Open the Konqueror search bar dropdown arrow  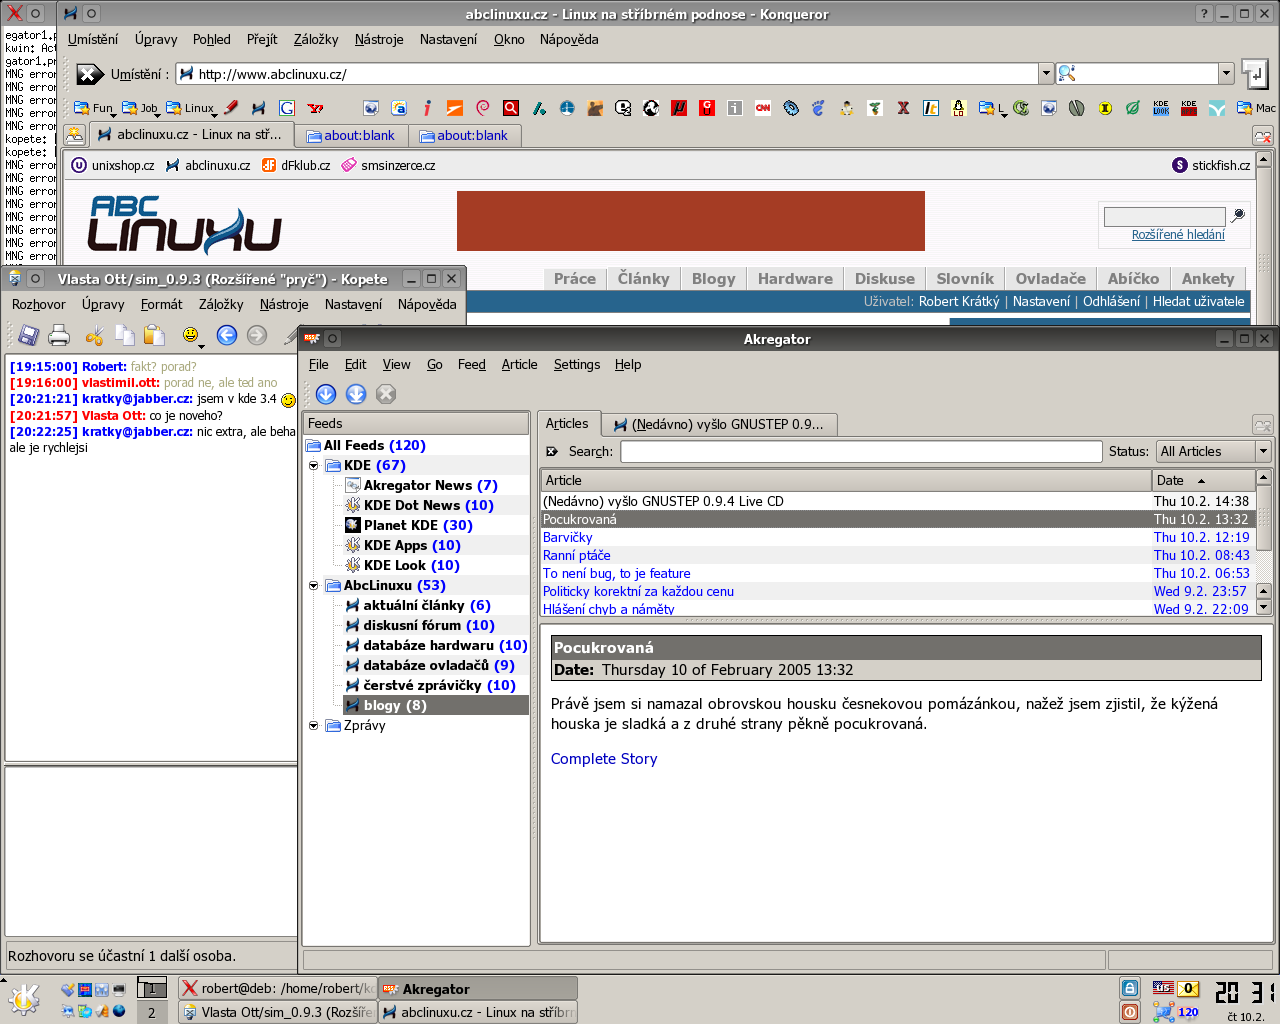click(x=1226, y=73)
